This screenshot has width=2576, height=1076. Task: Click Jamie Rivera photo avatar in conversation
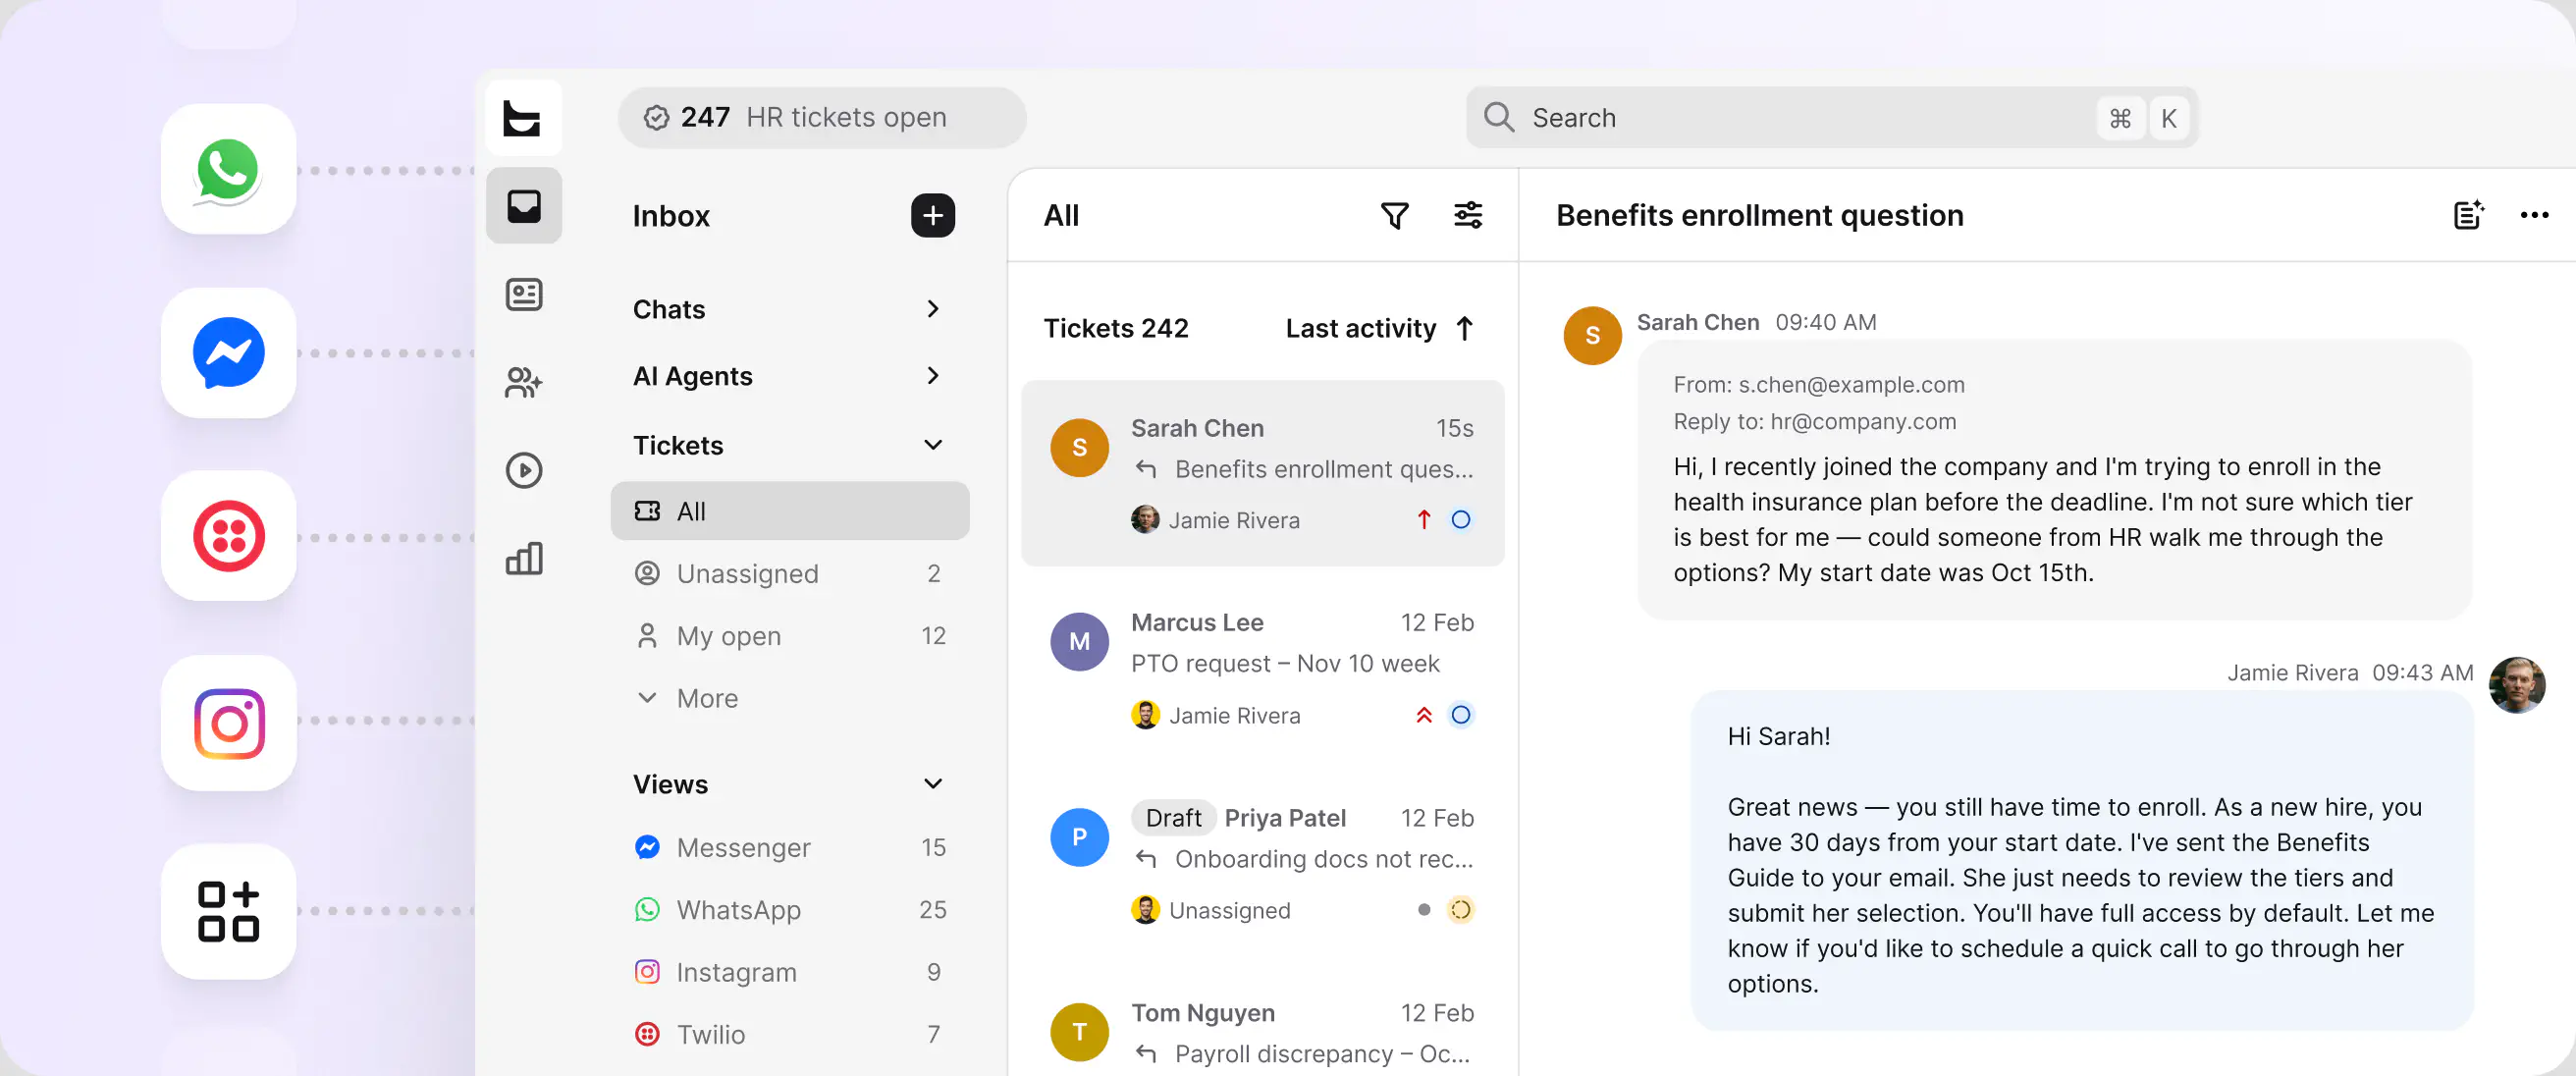pos(2516,685)
